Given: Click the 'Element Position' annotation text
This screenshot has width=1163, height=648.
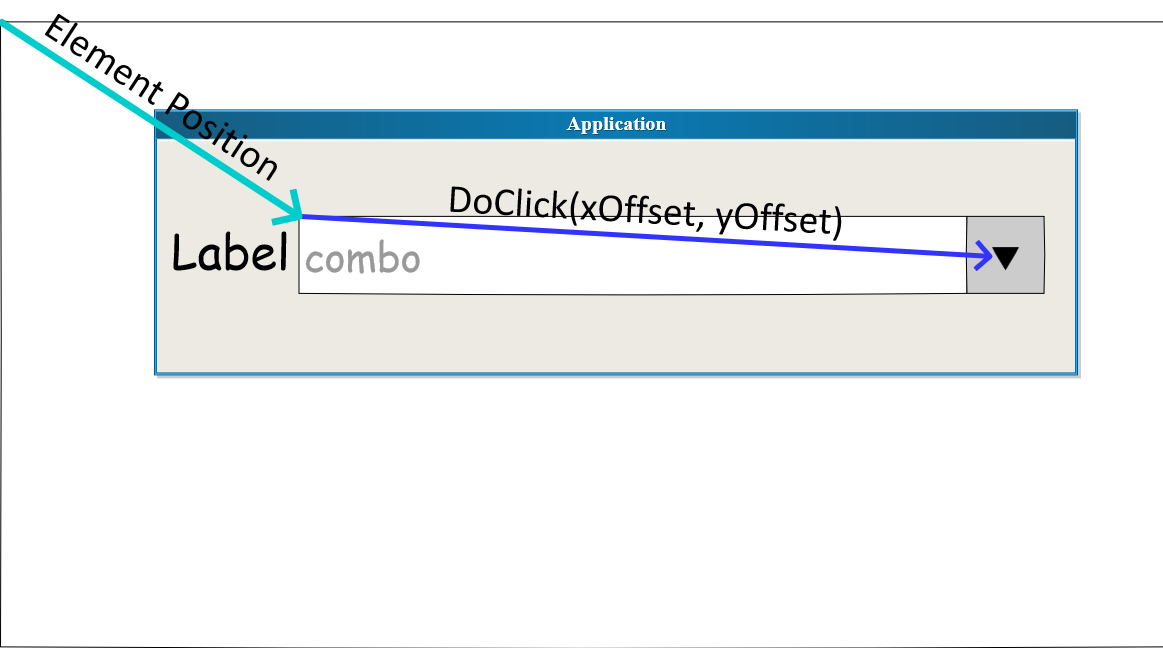Looking at the screenshot, I should click(x=160, y=100).
